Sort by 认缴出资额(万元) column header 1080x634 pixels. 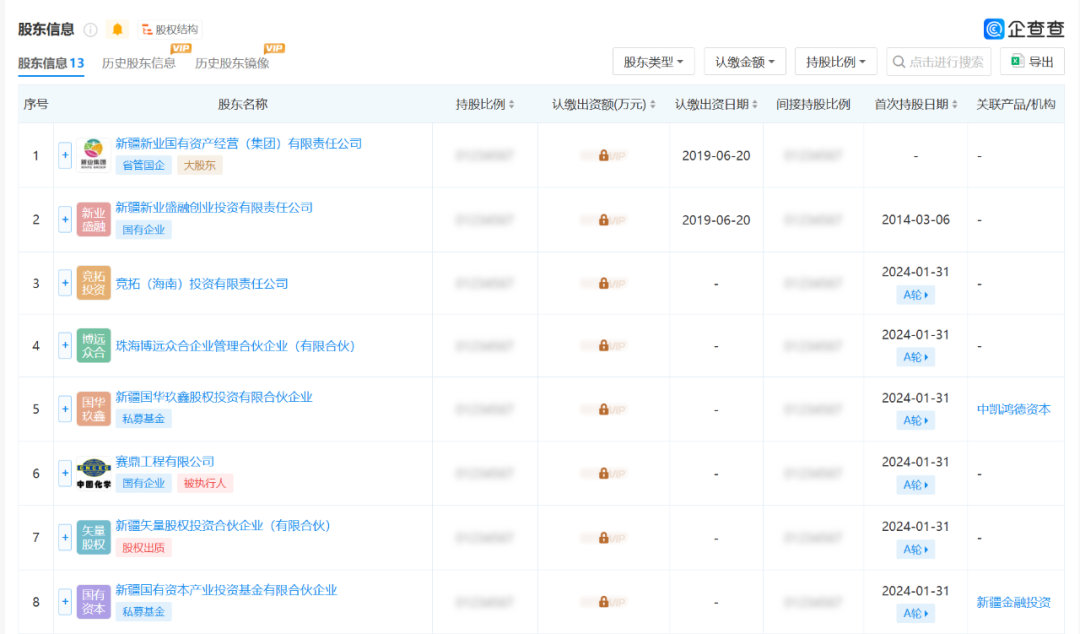pyautogui.click(x=603, y=105)
